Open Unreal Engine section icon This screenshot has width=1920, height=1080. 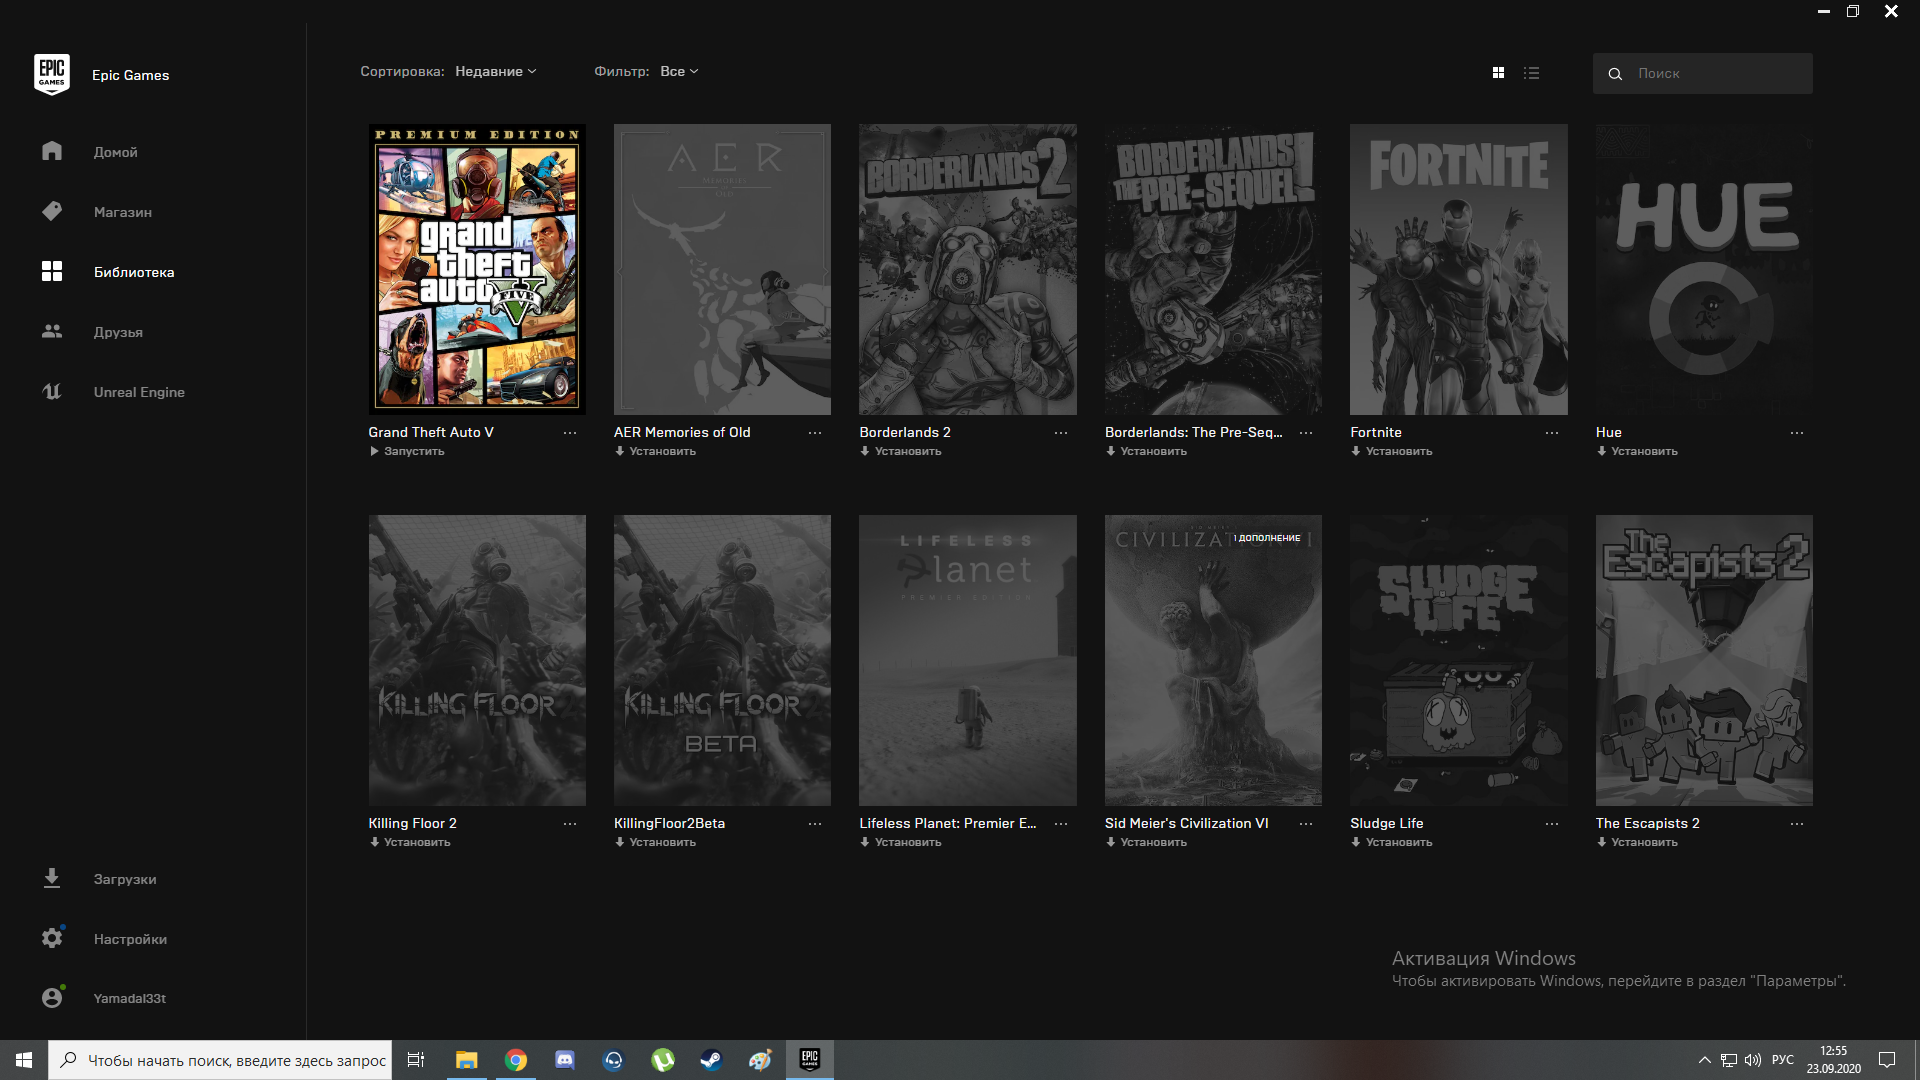52,392
